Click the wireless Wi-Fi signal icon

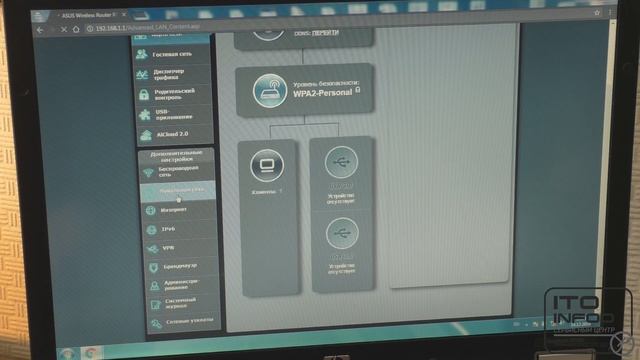148,172
